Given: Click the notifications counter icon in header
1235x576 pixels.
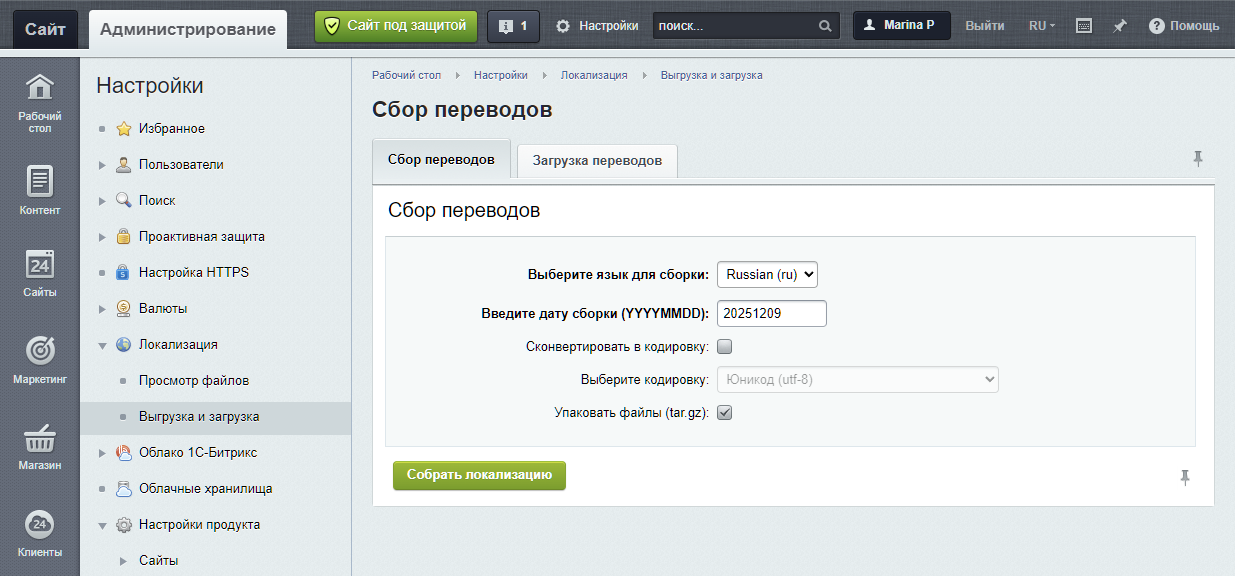Looking at the screenshot, I should pyautogui.click(x=513, y=26).
